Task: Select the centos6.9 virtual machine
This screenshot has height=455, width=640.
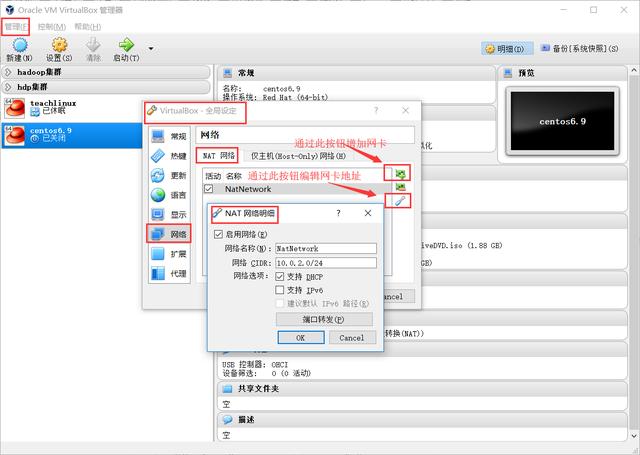Action: (71, 135)
